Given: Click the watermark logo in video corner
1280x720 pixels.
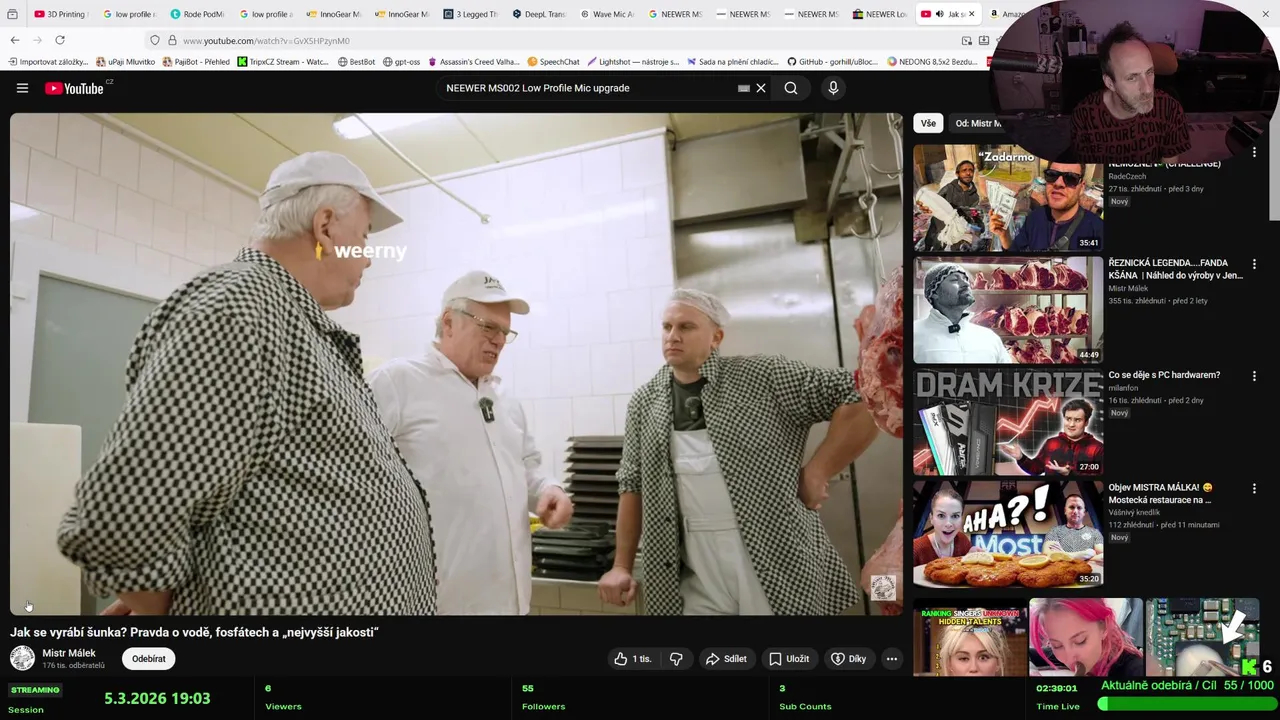Looking at the screenshot, I should click(883, 588).
